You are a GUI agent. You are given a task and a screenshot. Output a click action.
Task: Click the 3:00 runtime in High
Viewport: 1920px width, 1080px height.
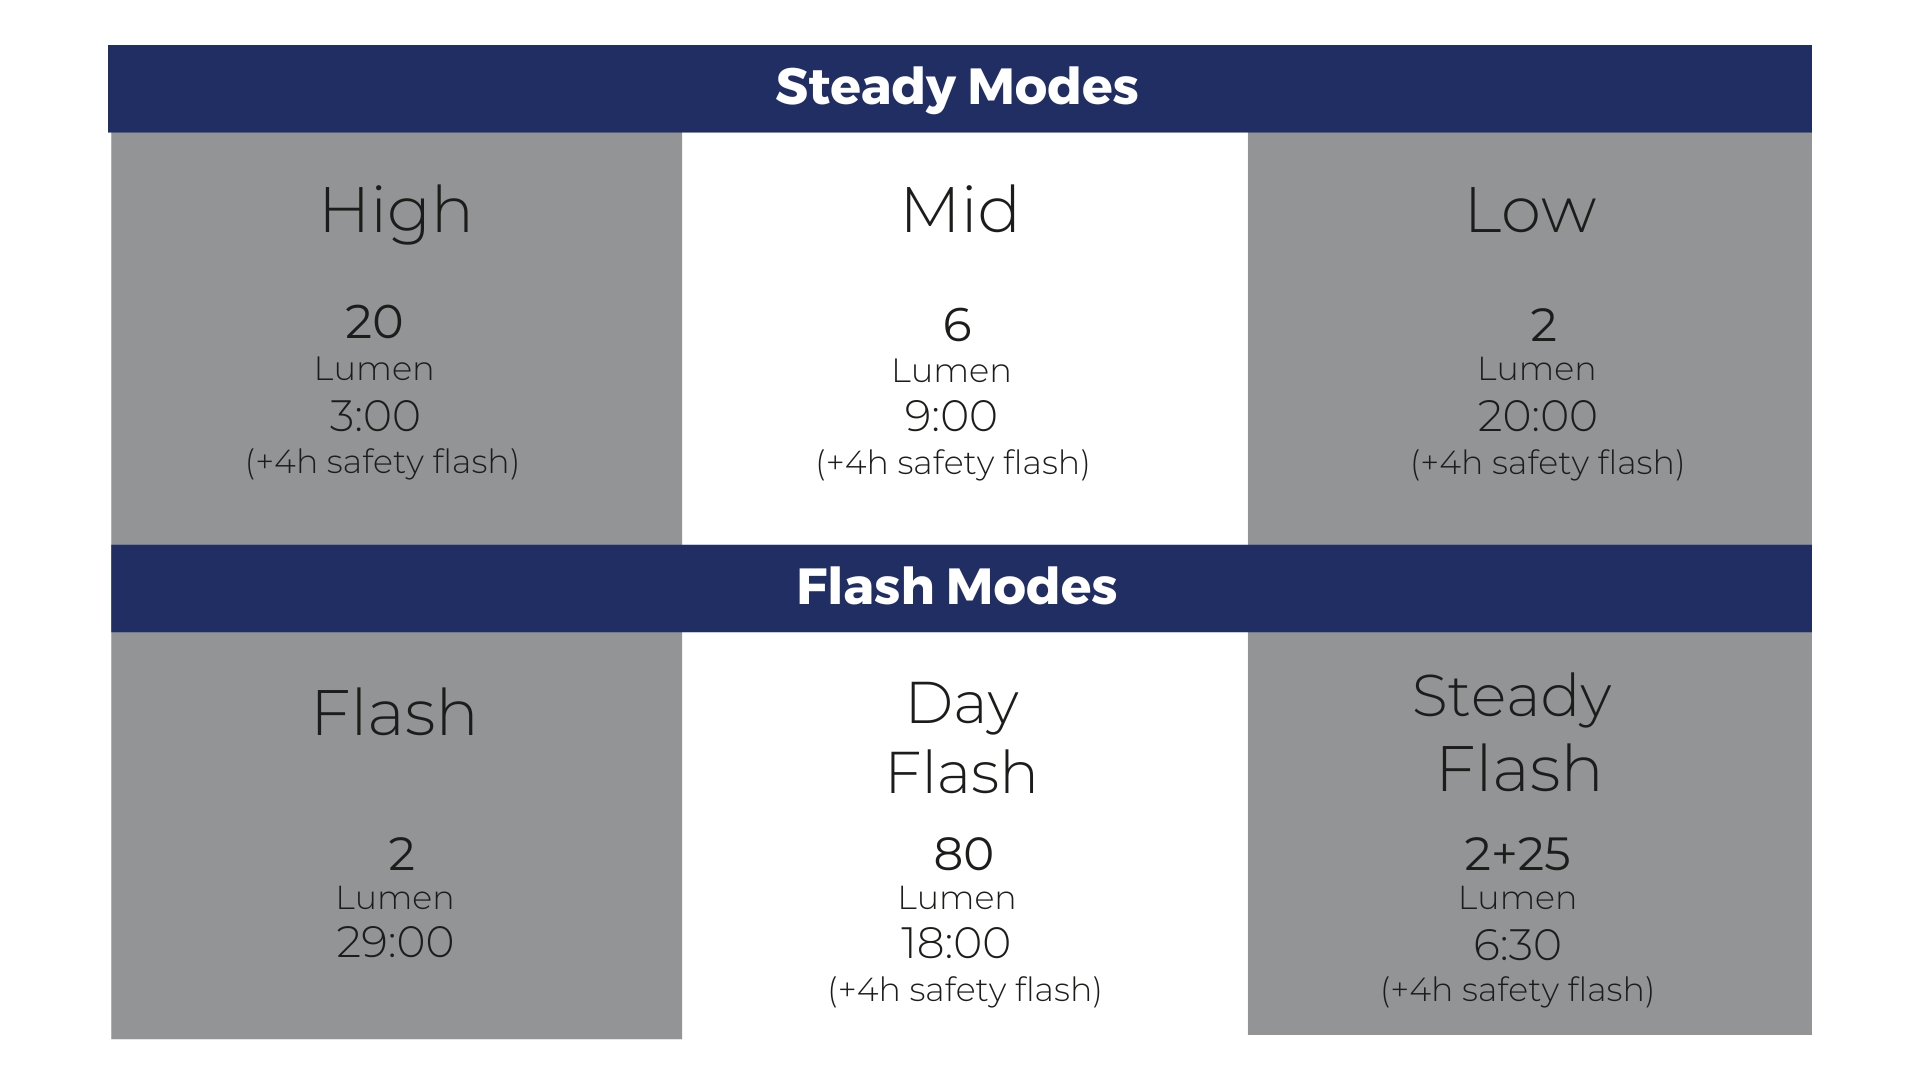374,416
